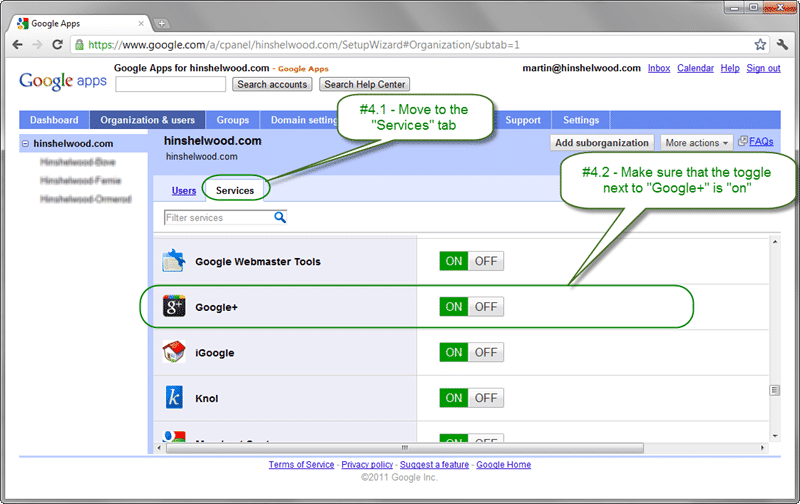This screenshot has height=504, width=800.
Task: Open the Privacy policy link
Action: 367,464
